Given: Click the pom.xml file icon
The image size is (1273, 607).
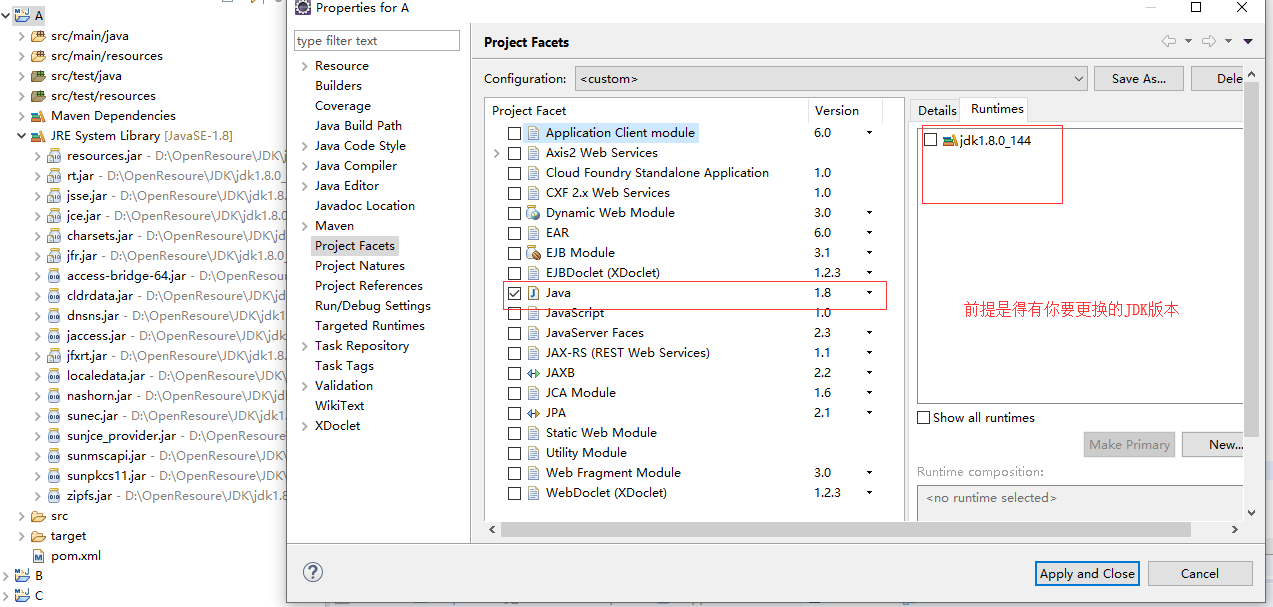Looking at the screenshot, I should pos(38,556).
